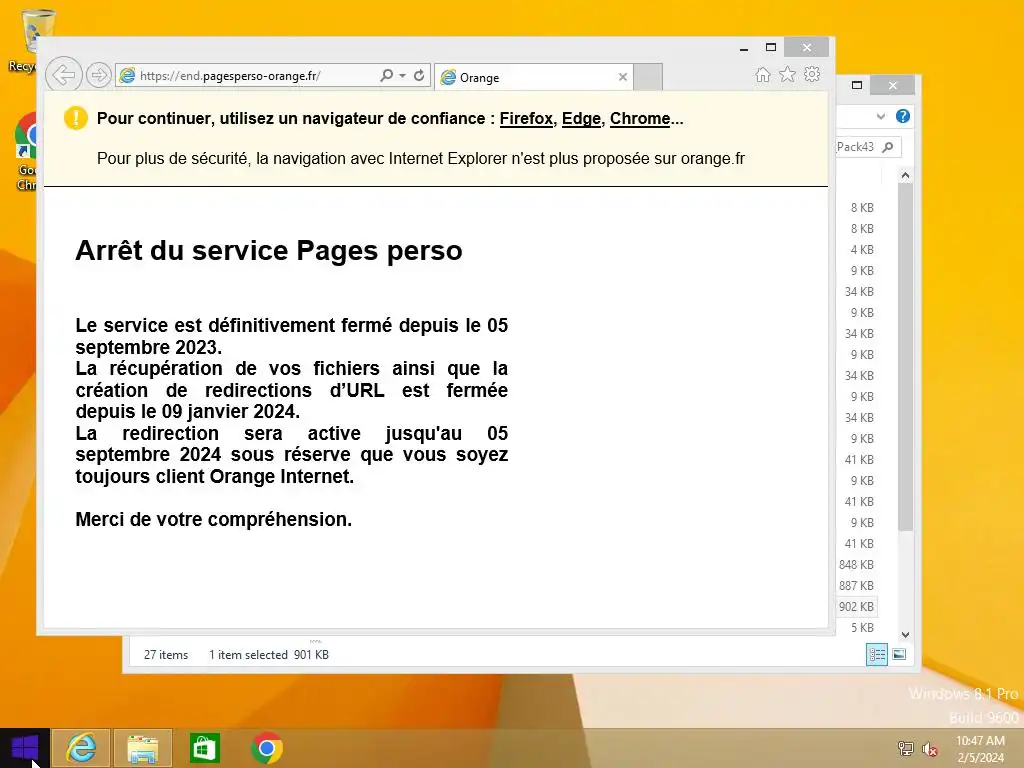Maximize the File Explorer window

(x=857, y=85)
